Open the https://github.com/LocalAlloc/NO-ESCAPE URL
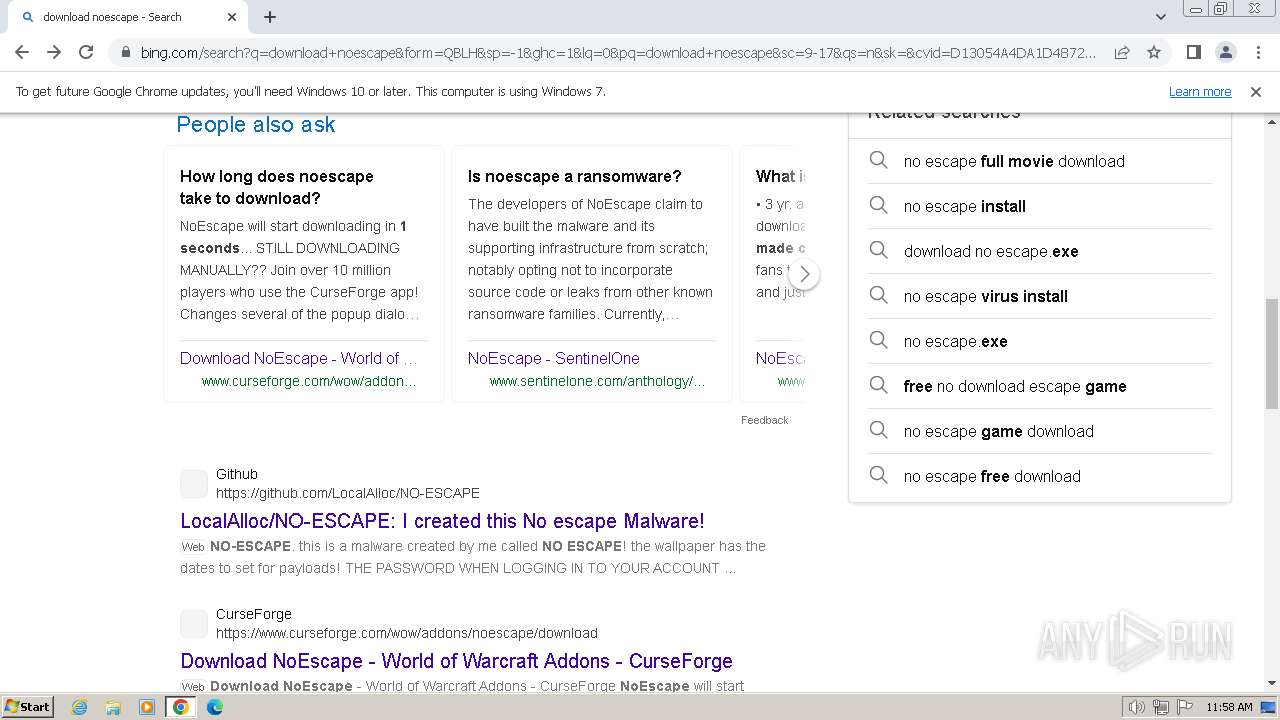This screenshot has height=720, width=1280. coord(348,493)
